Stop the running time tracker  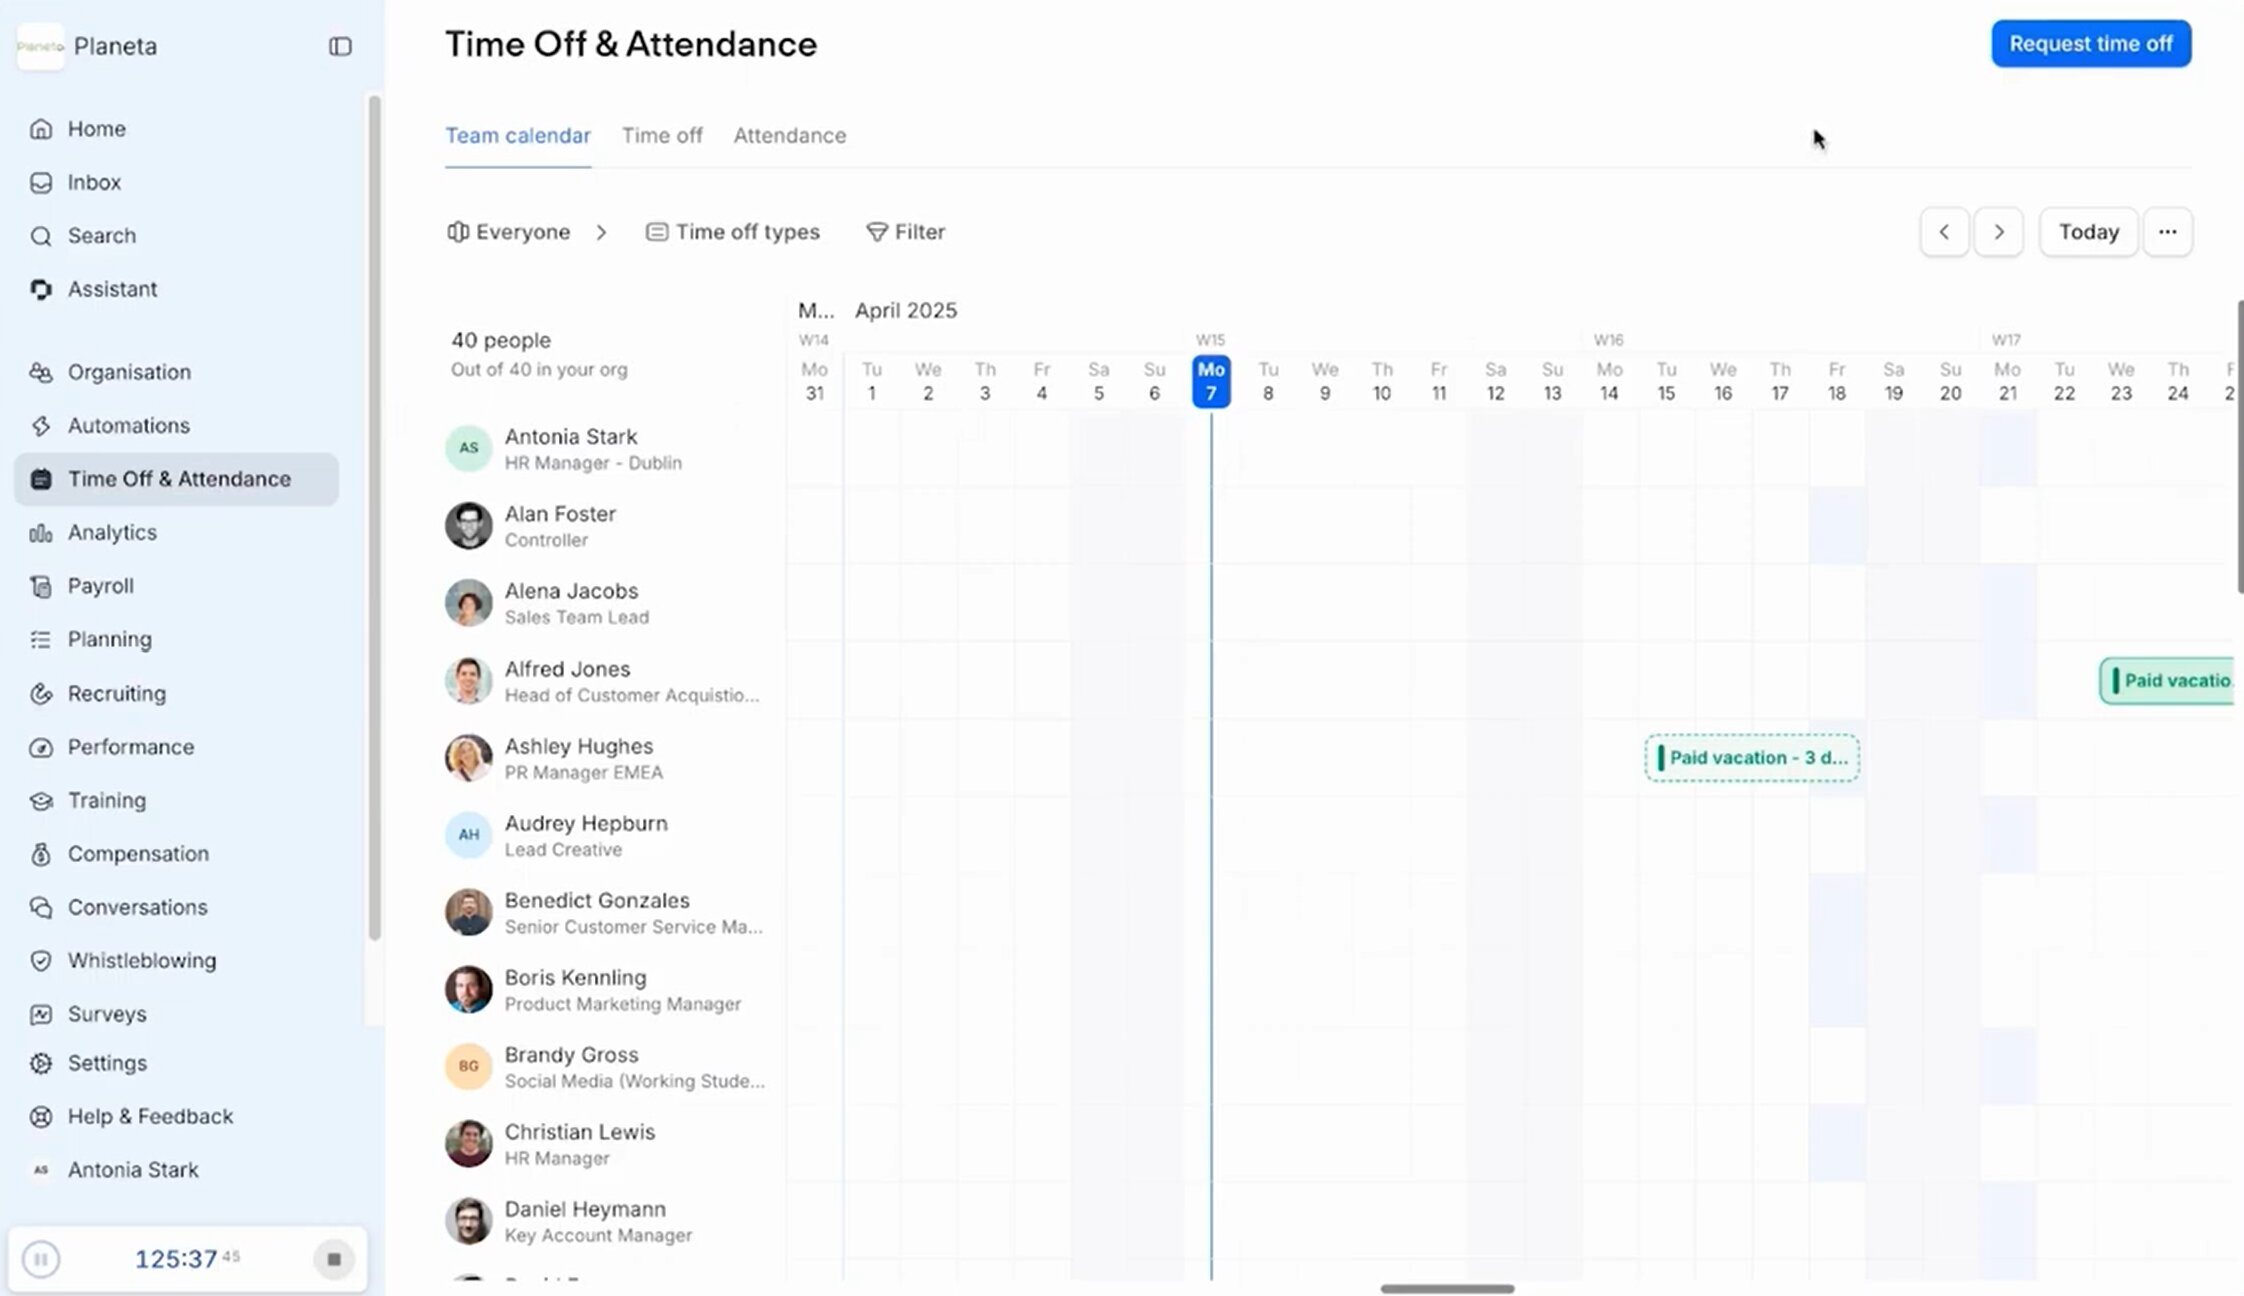pyautogui.click(x=334, y=1259)
